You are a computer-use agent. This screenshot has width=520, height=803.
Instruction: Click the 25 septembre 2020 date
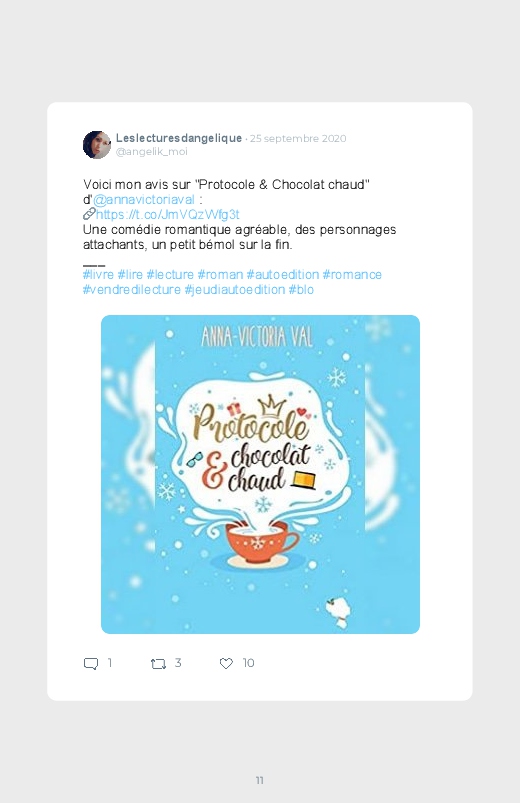(x=298, y=138)
